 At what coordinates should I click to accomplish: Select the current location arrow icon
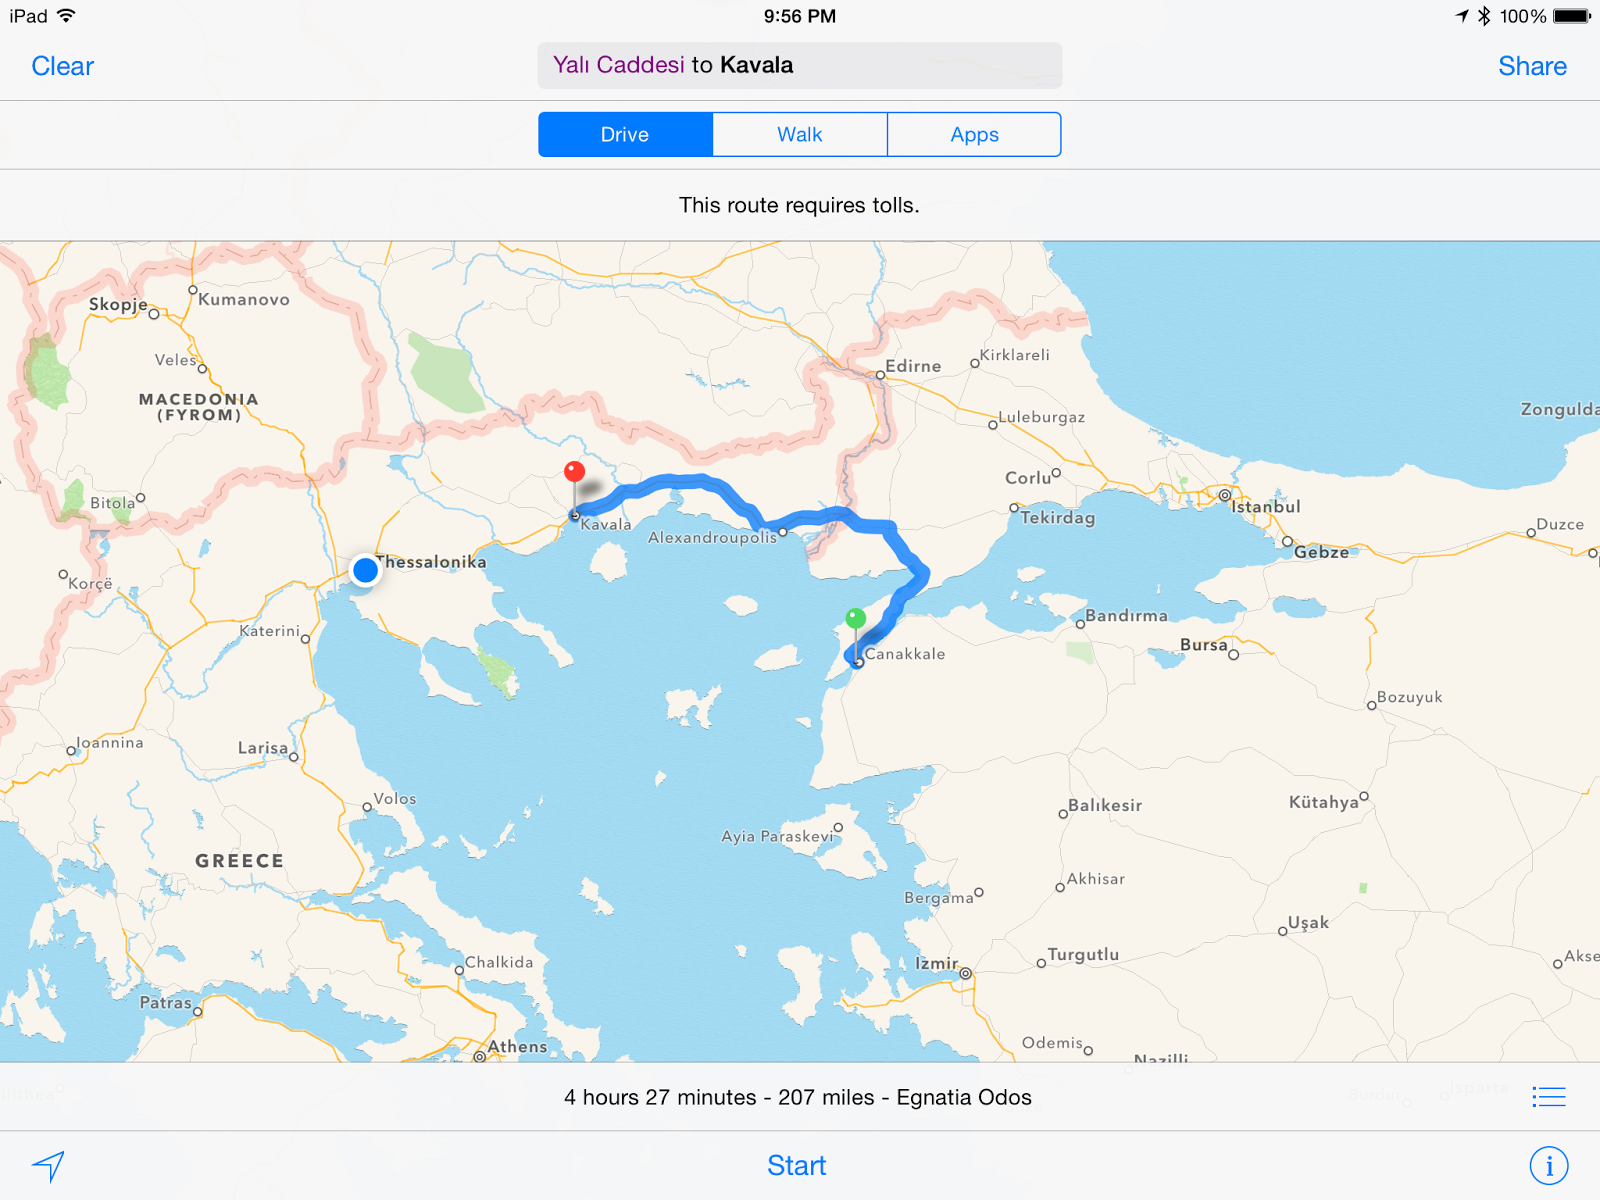point(48,1165)
